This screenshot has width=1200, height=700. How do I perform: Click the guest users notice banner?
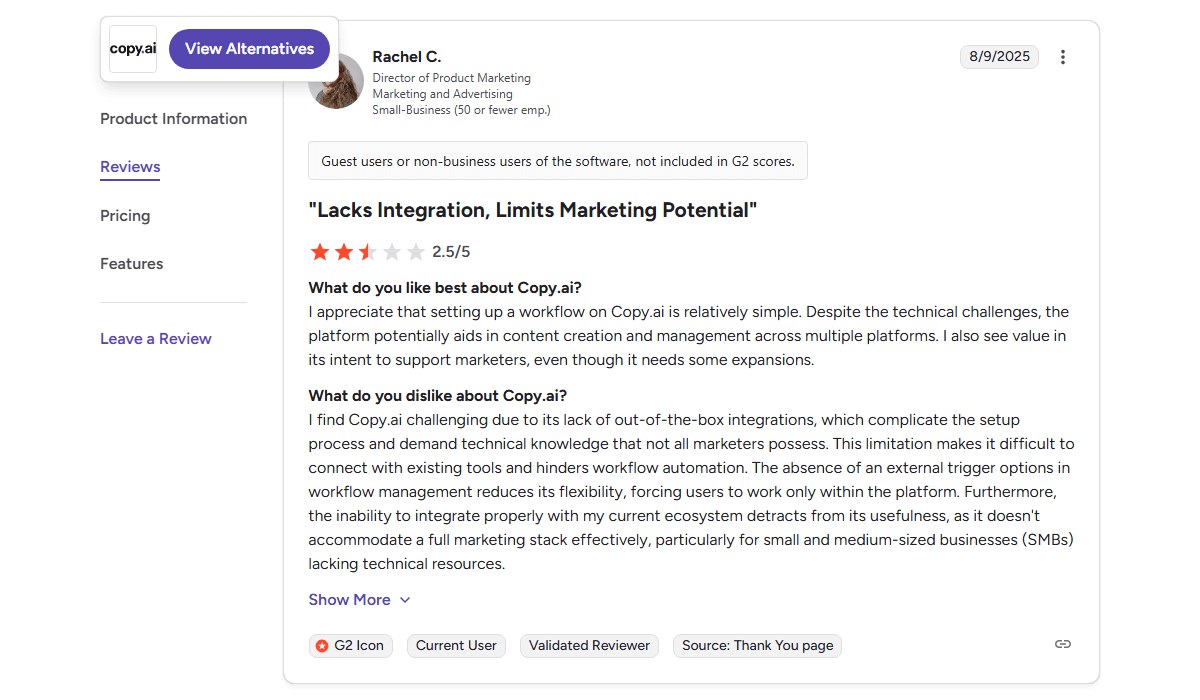(557, 161)
